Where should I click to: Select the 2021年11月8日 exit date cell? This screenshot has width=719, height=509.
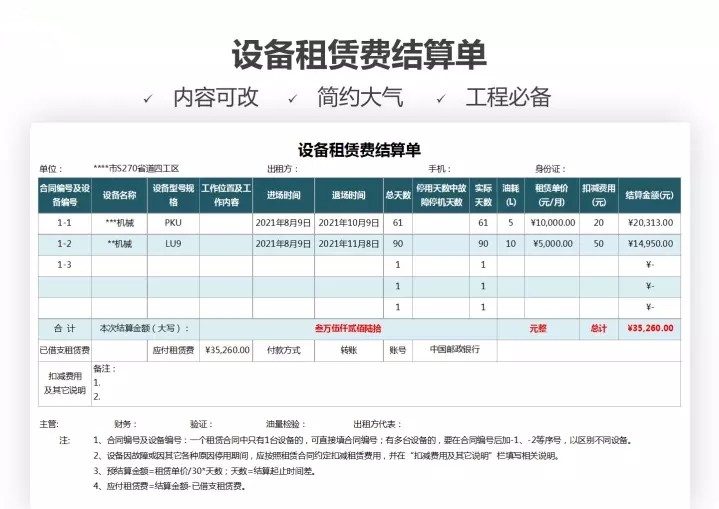tap(348, 244)
